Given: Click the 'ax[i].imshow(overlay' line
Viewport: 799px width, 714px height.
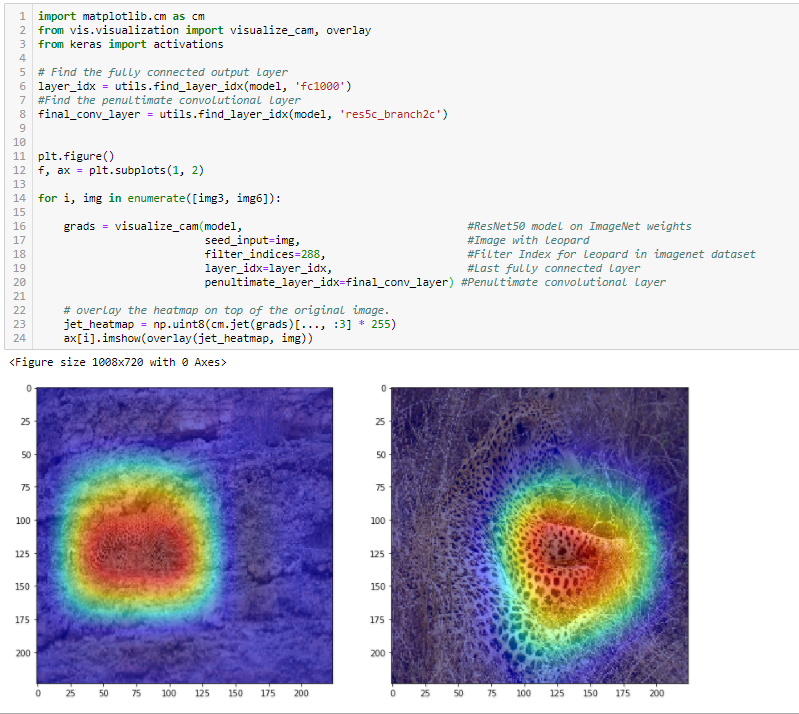Looking at the screenshot, I should (x=188, y=338).
